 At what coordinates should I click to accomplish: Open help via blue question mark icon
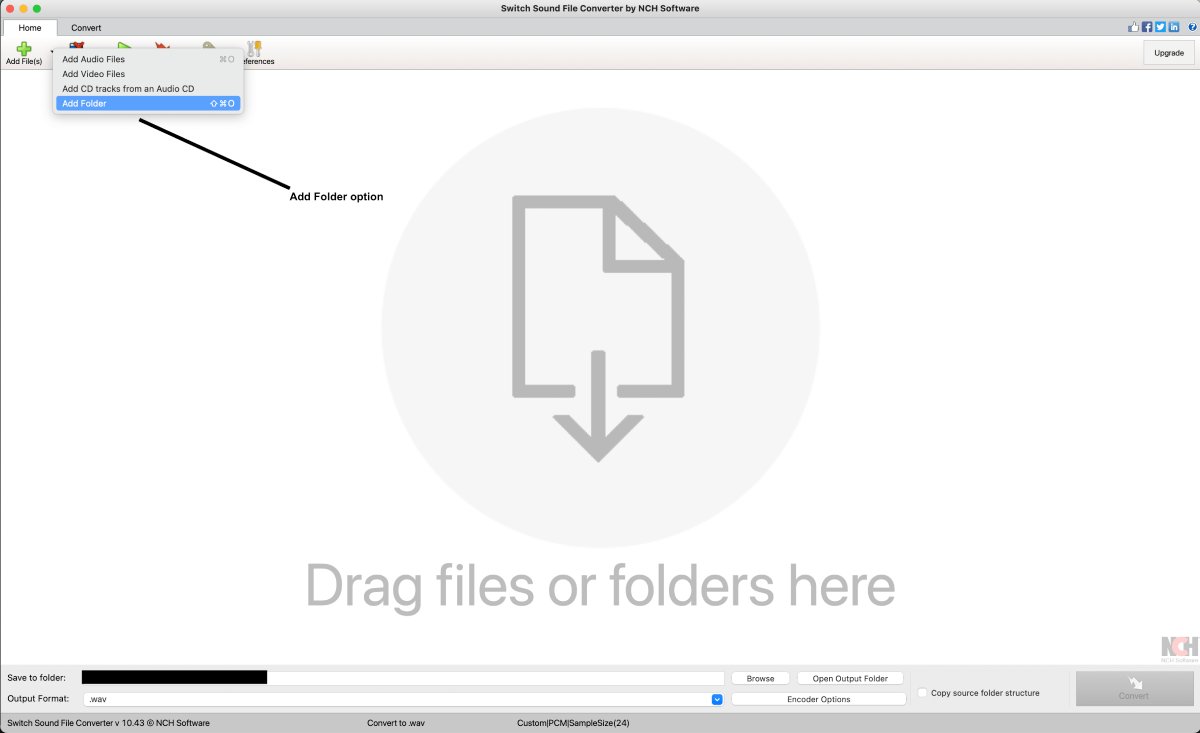[x=1192, y=27]
